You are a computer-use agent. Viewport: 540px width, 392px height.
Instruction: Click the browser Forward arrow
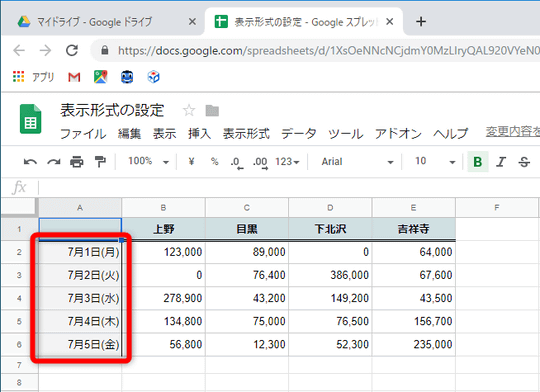pyautogui.click(x=45, y=51)
